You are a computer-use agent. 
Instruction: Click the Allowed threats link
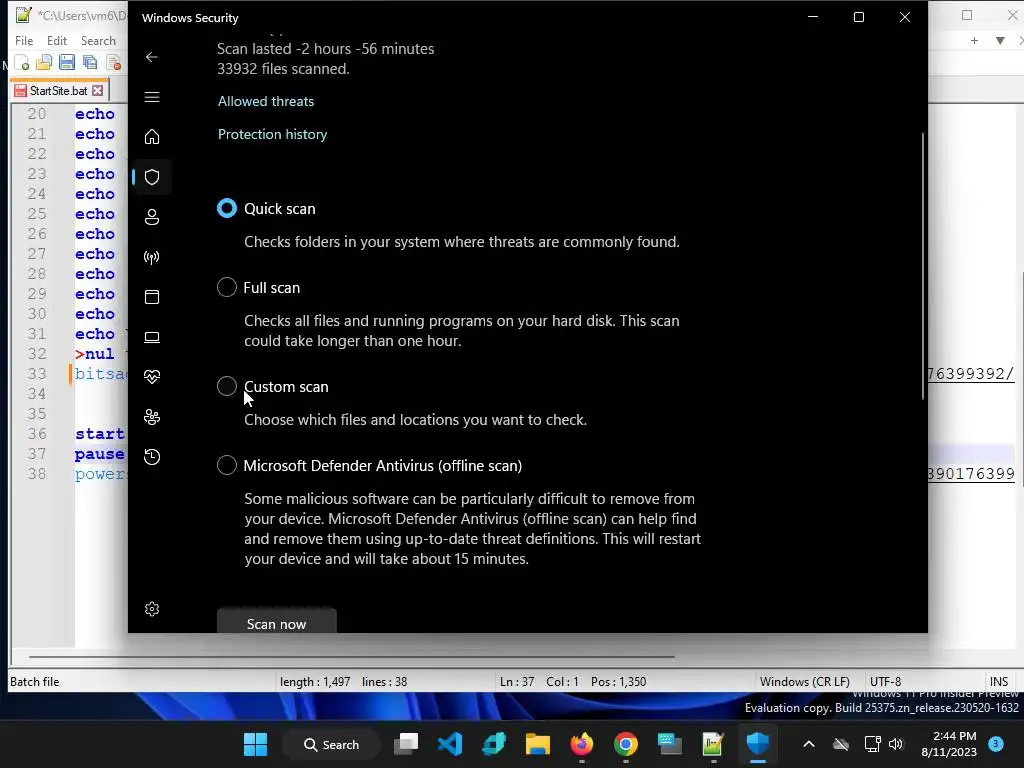(x=266, y=101)
